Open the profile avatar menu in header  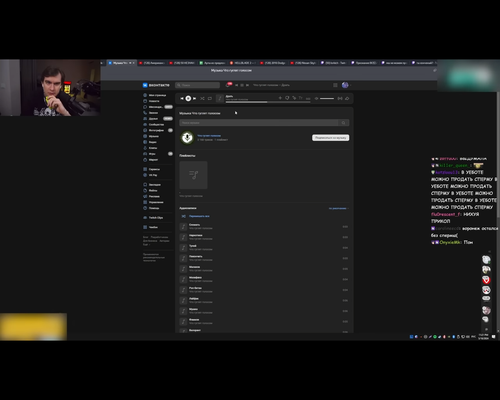point(345,85)
